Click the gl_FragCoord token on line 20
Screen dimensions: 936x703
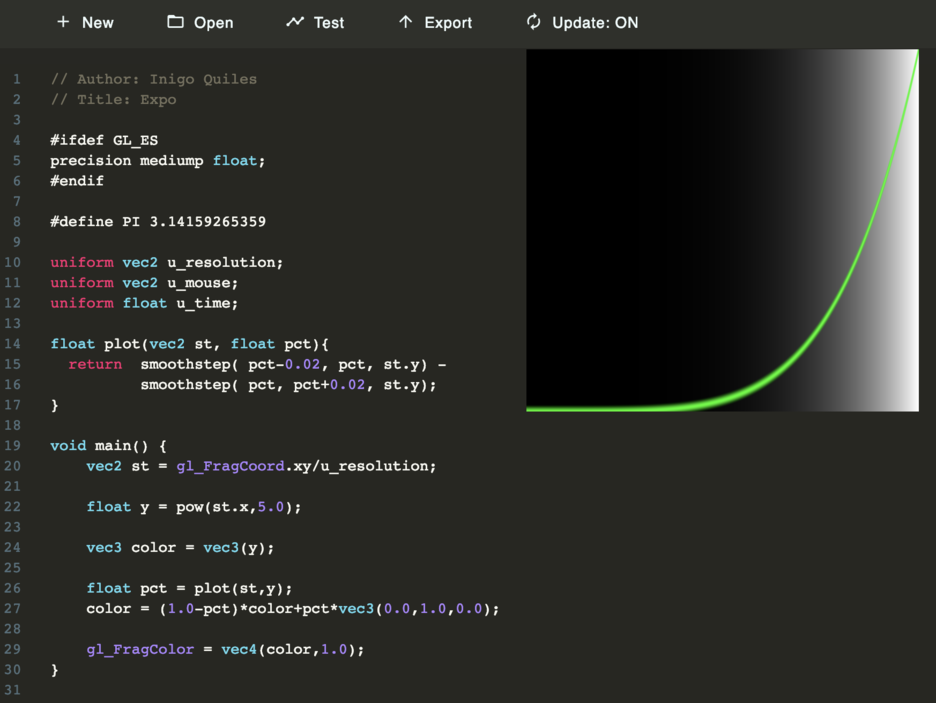(235, 465)
